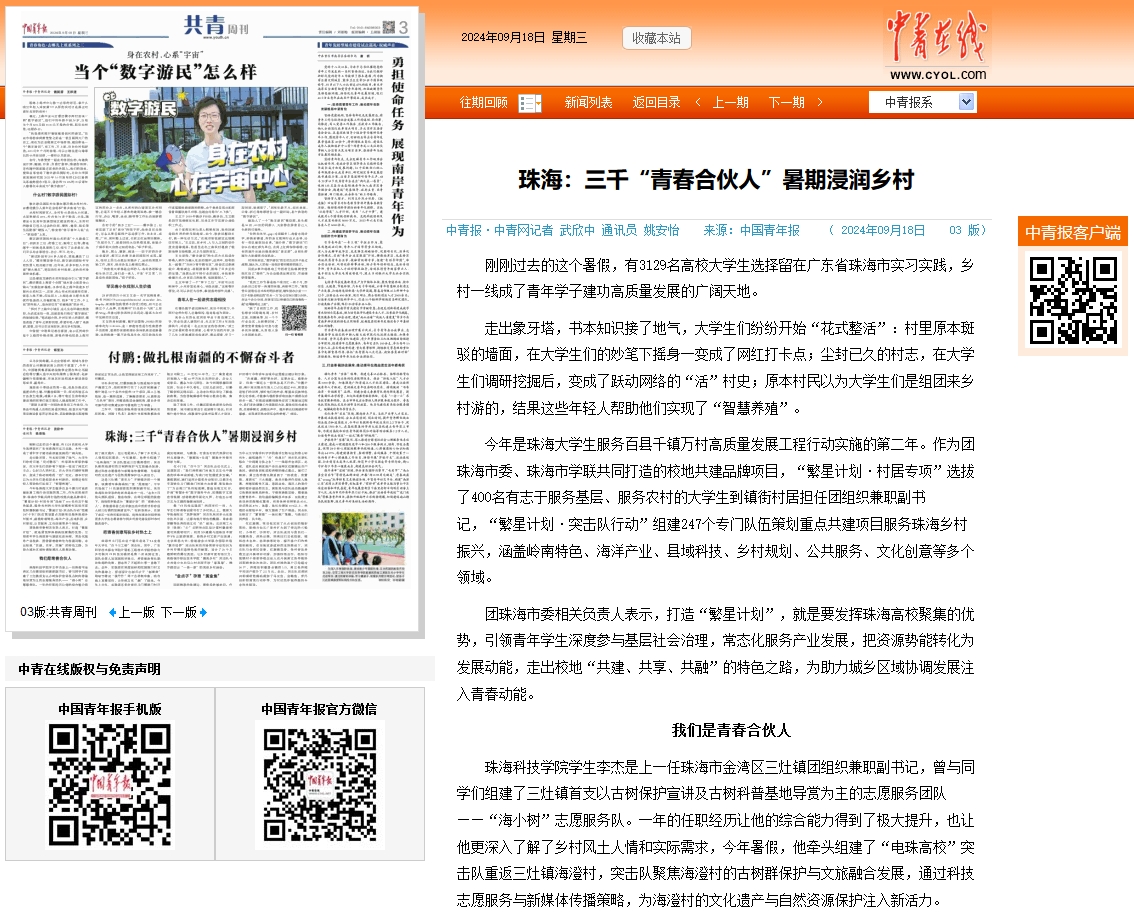Click the 中国青年报官方微信 QR code
The image size is (1134, 912).
tap(319, 784)
